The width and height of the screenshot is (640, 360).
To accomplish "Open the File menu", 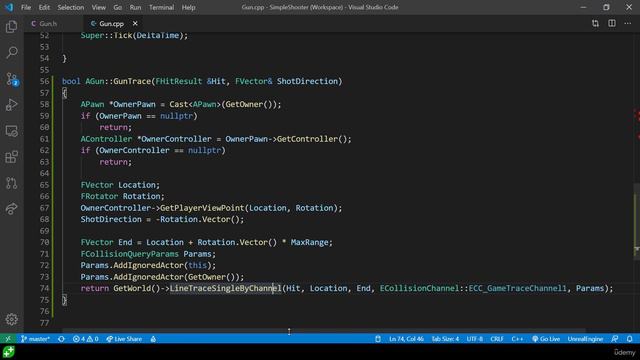I will 26,7.
